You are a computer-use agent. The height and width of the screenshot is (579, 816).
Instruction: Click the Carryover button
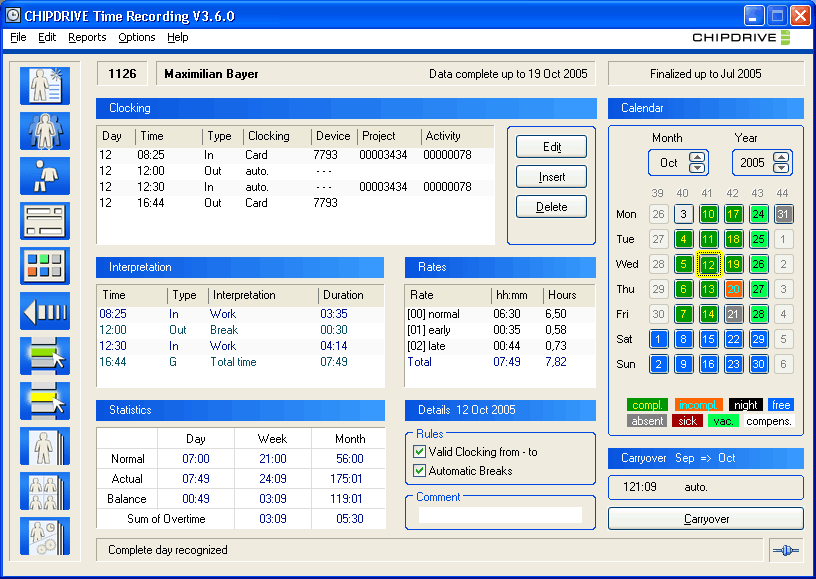[705, 519]
